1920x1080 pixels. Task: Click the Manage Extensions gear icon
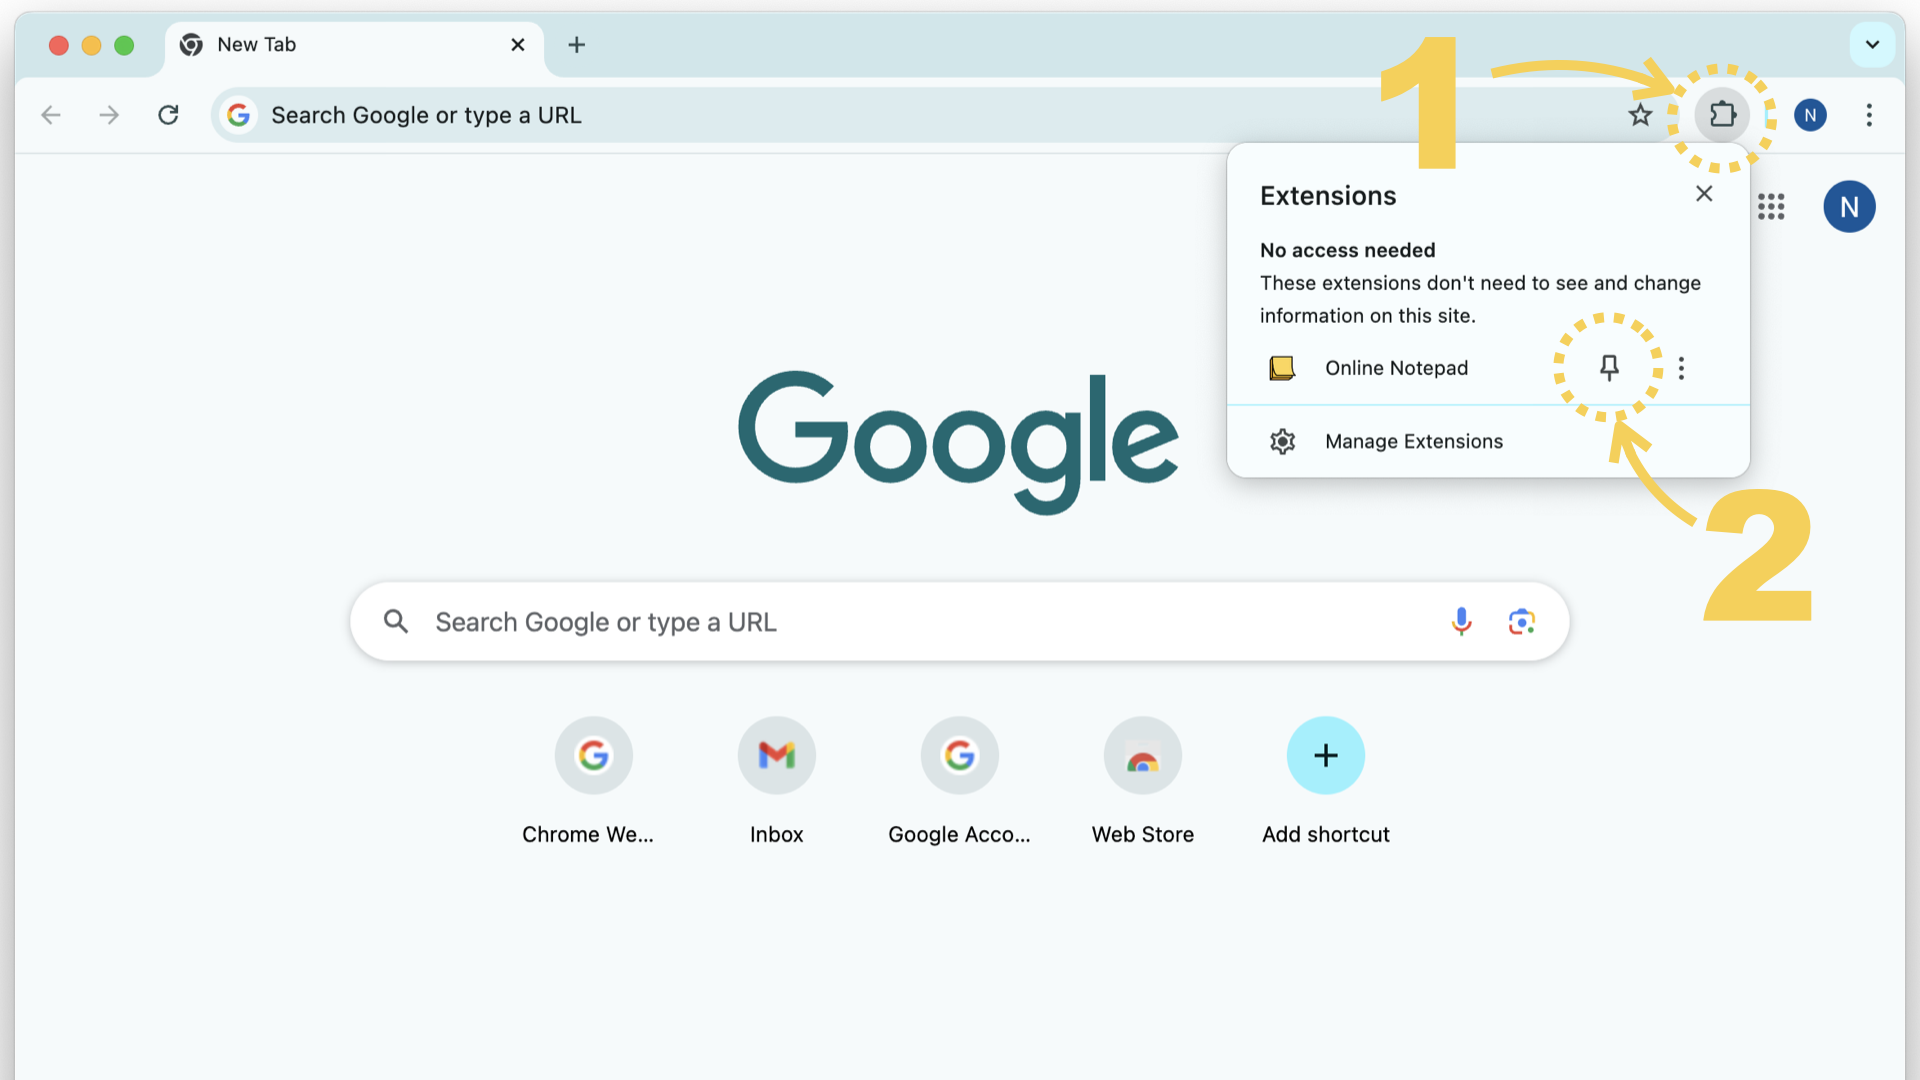pyautogui.click(x=1280, y=440)
